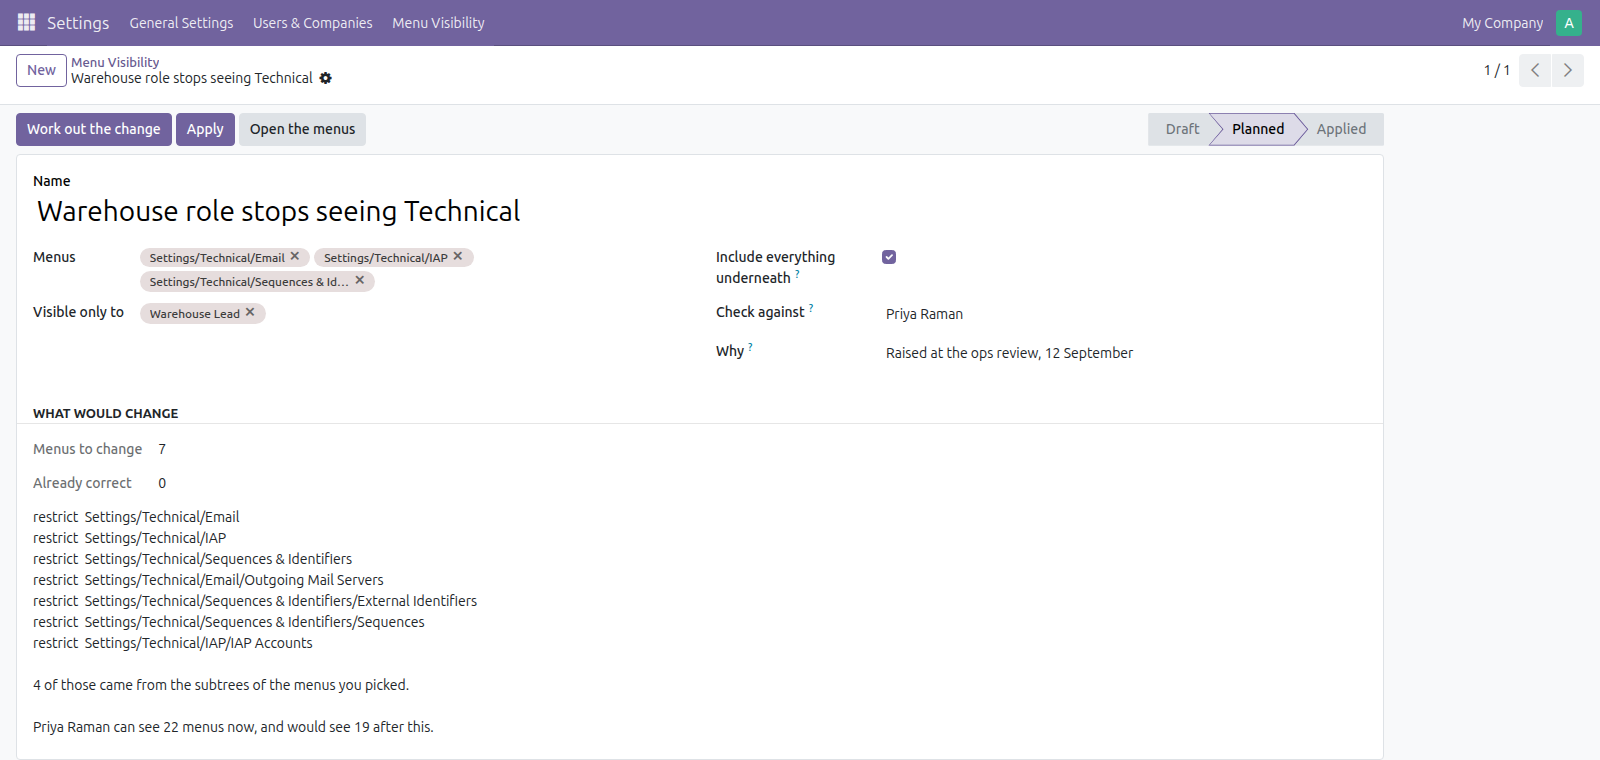Screen dimensions: 1600x760
Task: Click the '4 of those came from the subtrees' line
Action: click(x=221, y=685)
